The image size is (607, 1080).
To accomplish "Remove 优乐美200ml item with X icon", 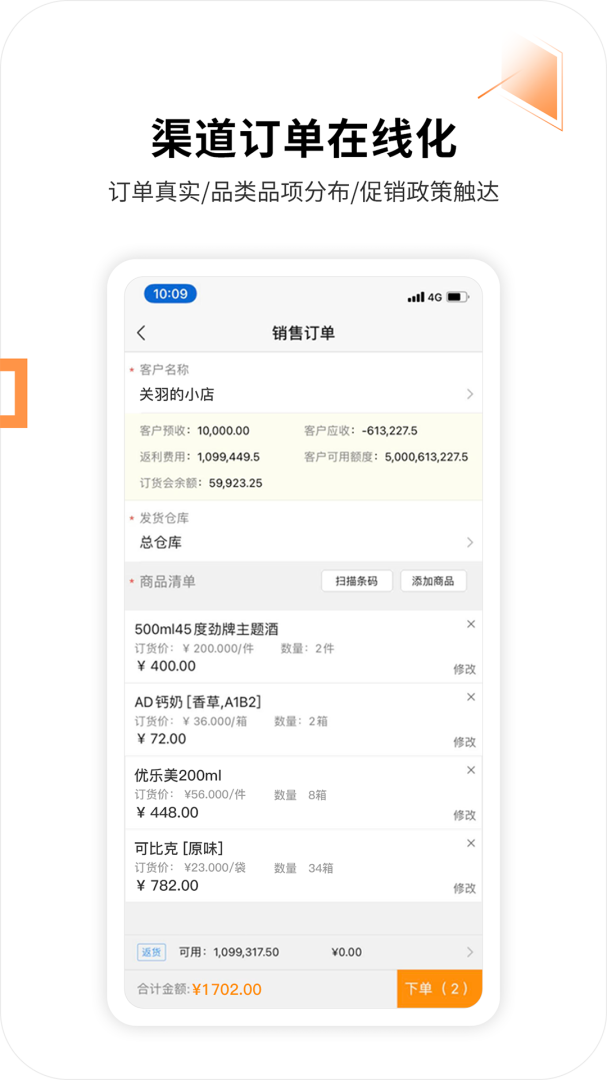I will pyautogui.click(x=471, y=770).
